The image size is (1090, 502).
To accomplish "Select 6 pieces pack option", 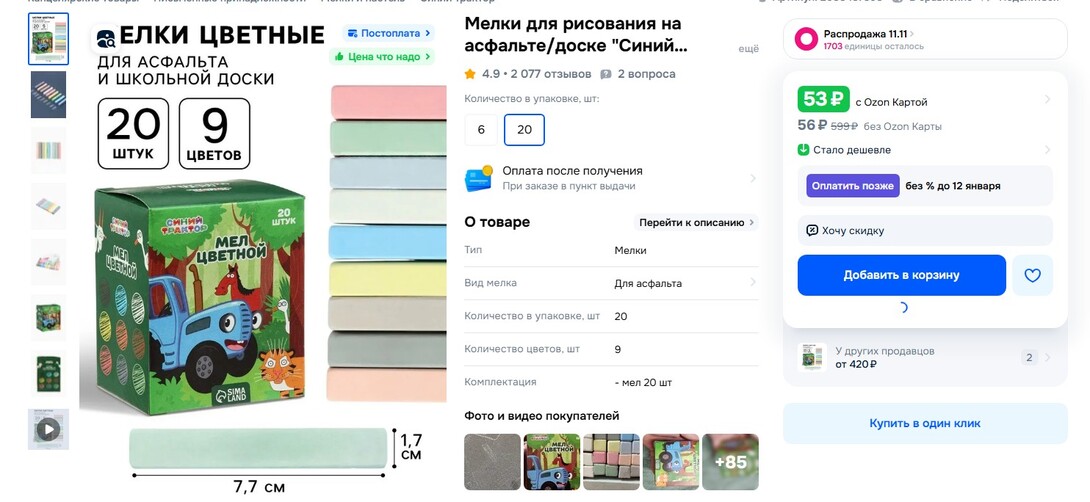I will click(481, 130).
